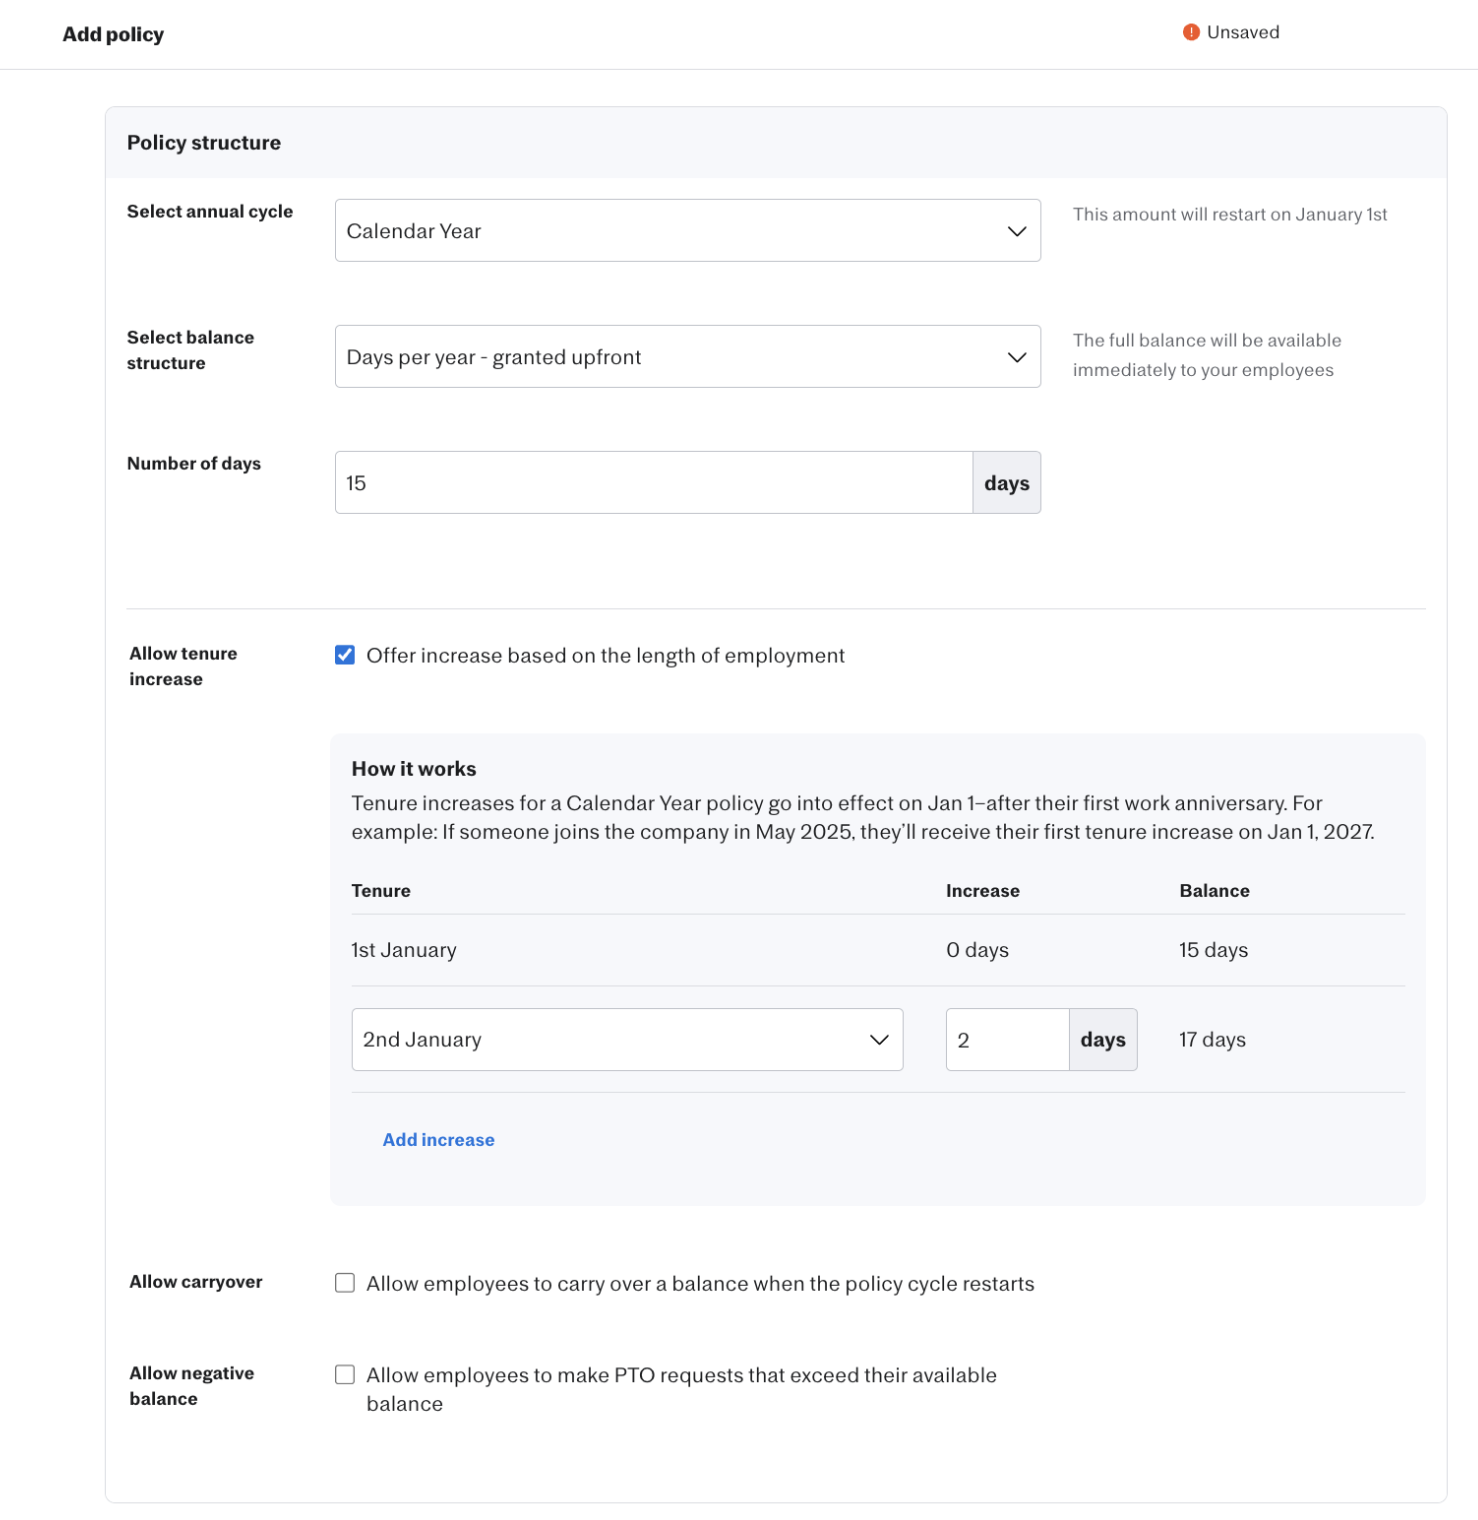Click the Add policy page title
The height and width of the screenshot is (1520, 1478).
coord(113,34)
